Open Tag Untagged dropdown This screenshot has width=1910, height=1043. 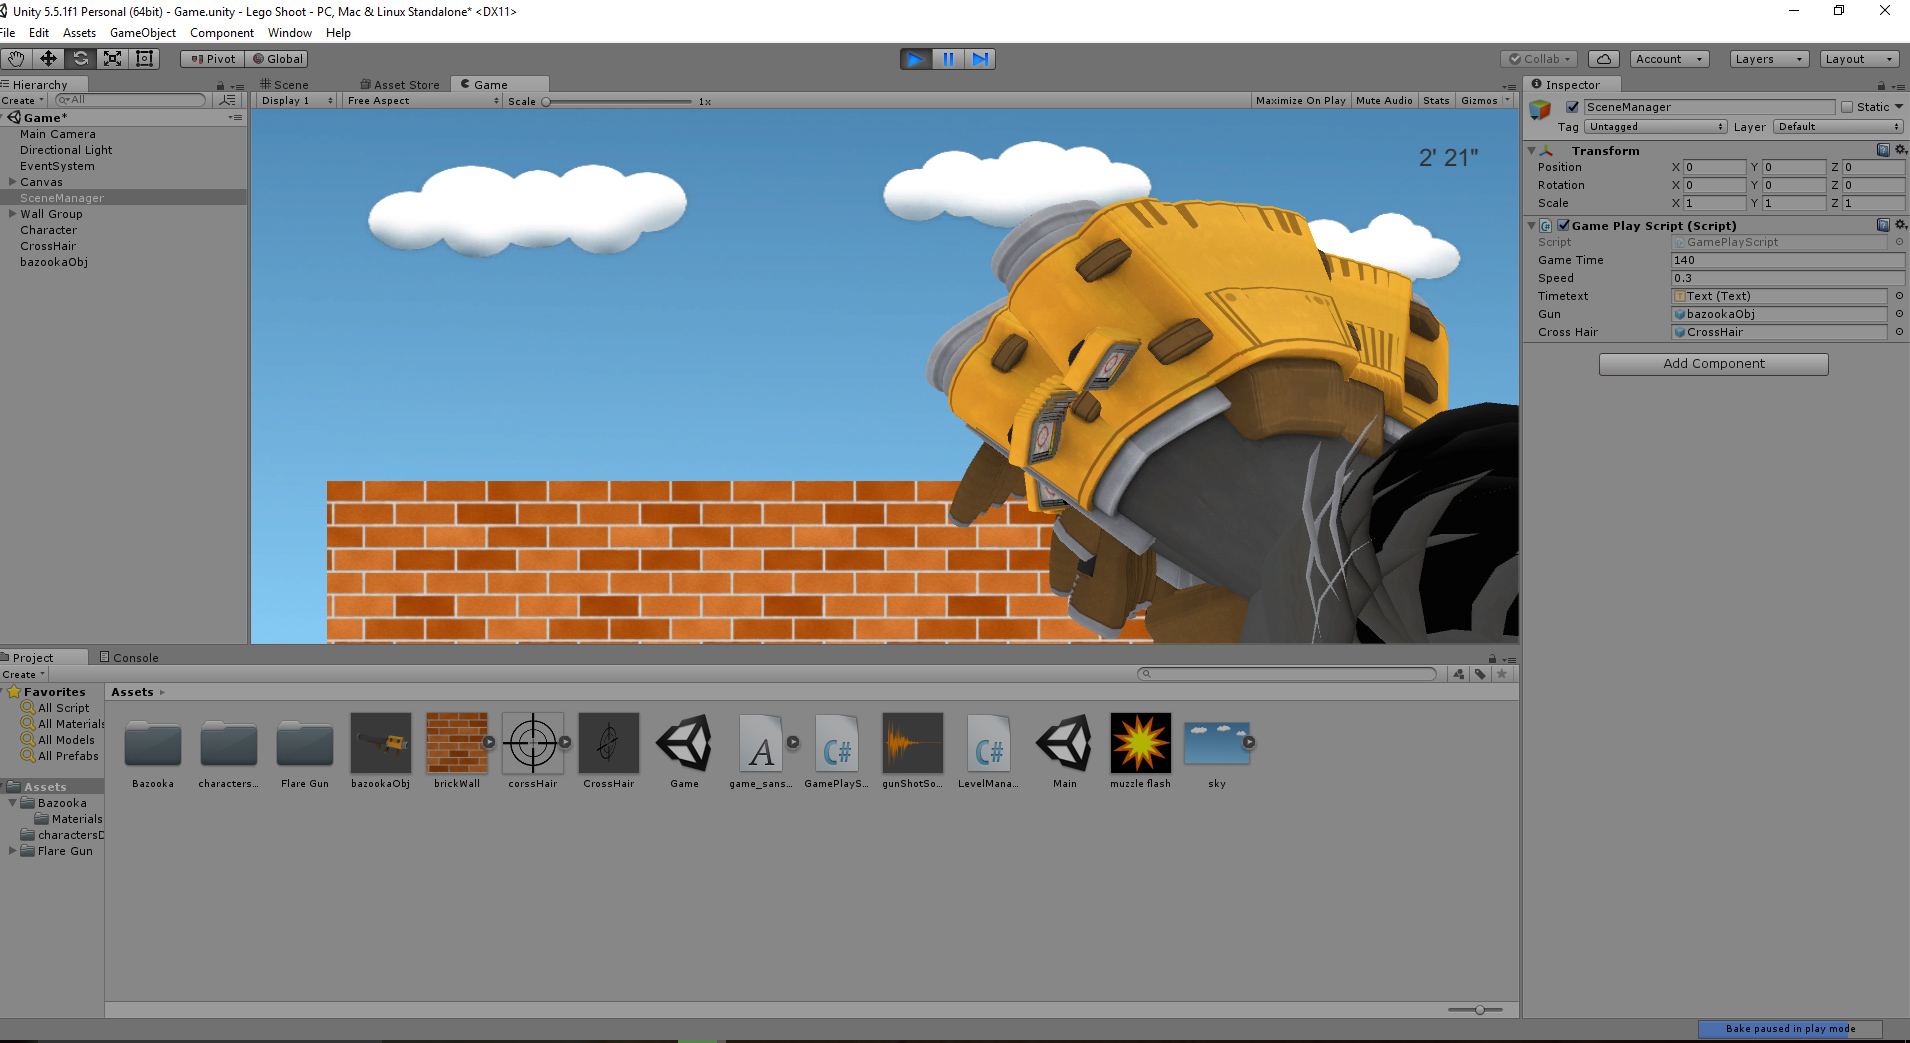coord(1656,127)
